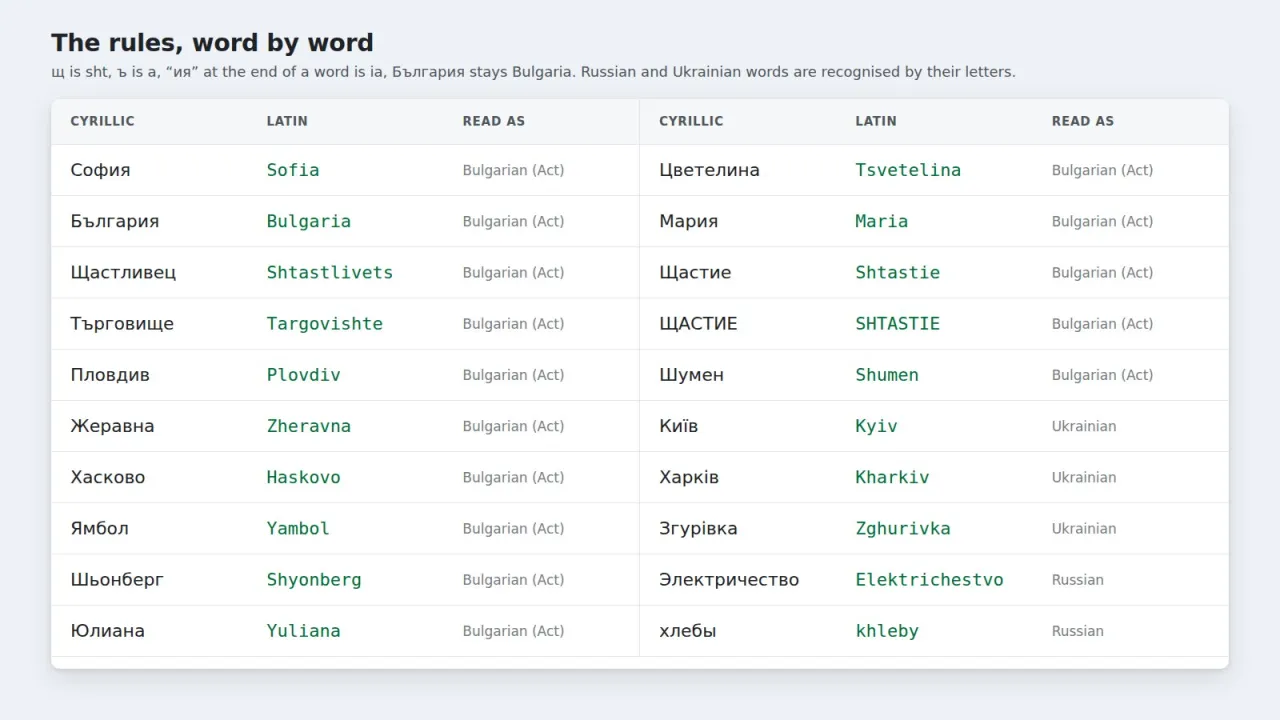Screen dimensions: 1280x720
Task: Click the Latin result Haskovo
Action: click(303, 477)
